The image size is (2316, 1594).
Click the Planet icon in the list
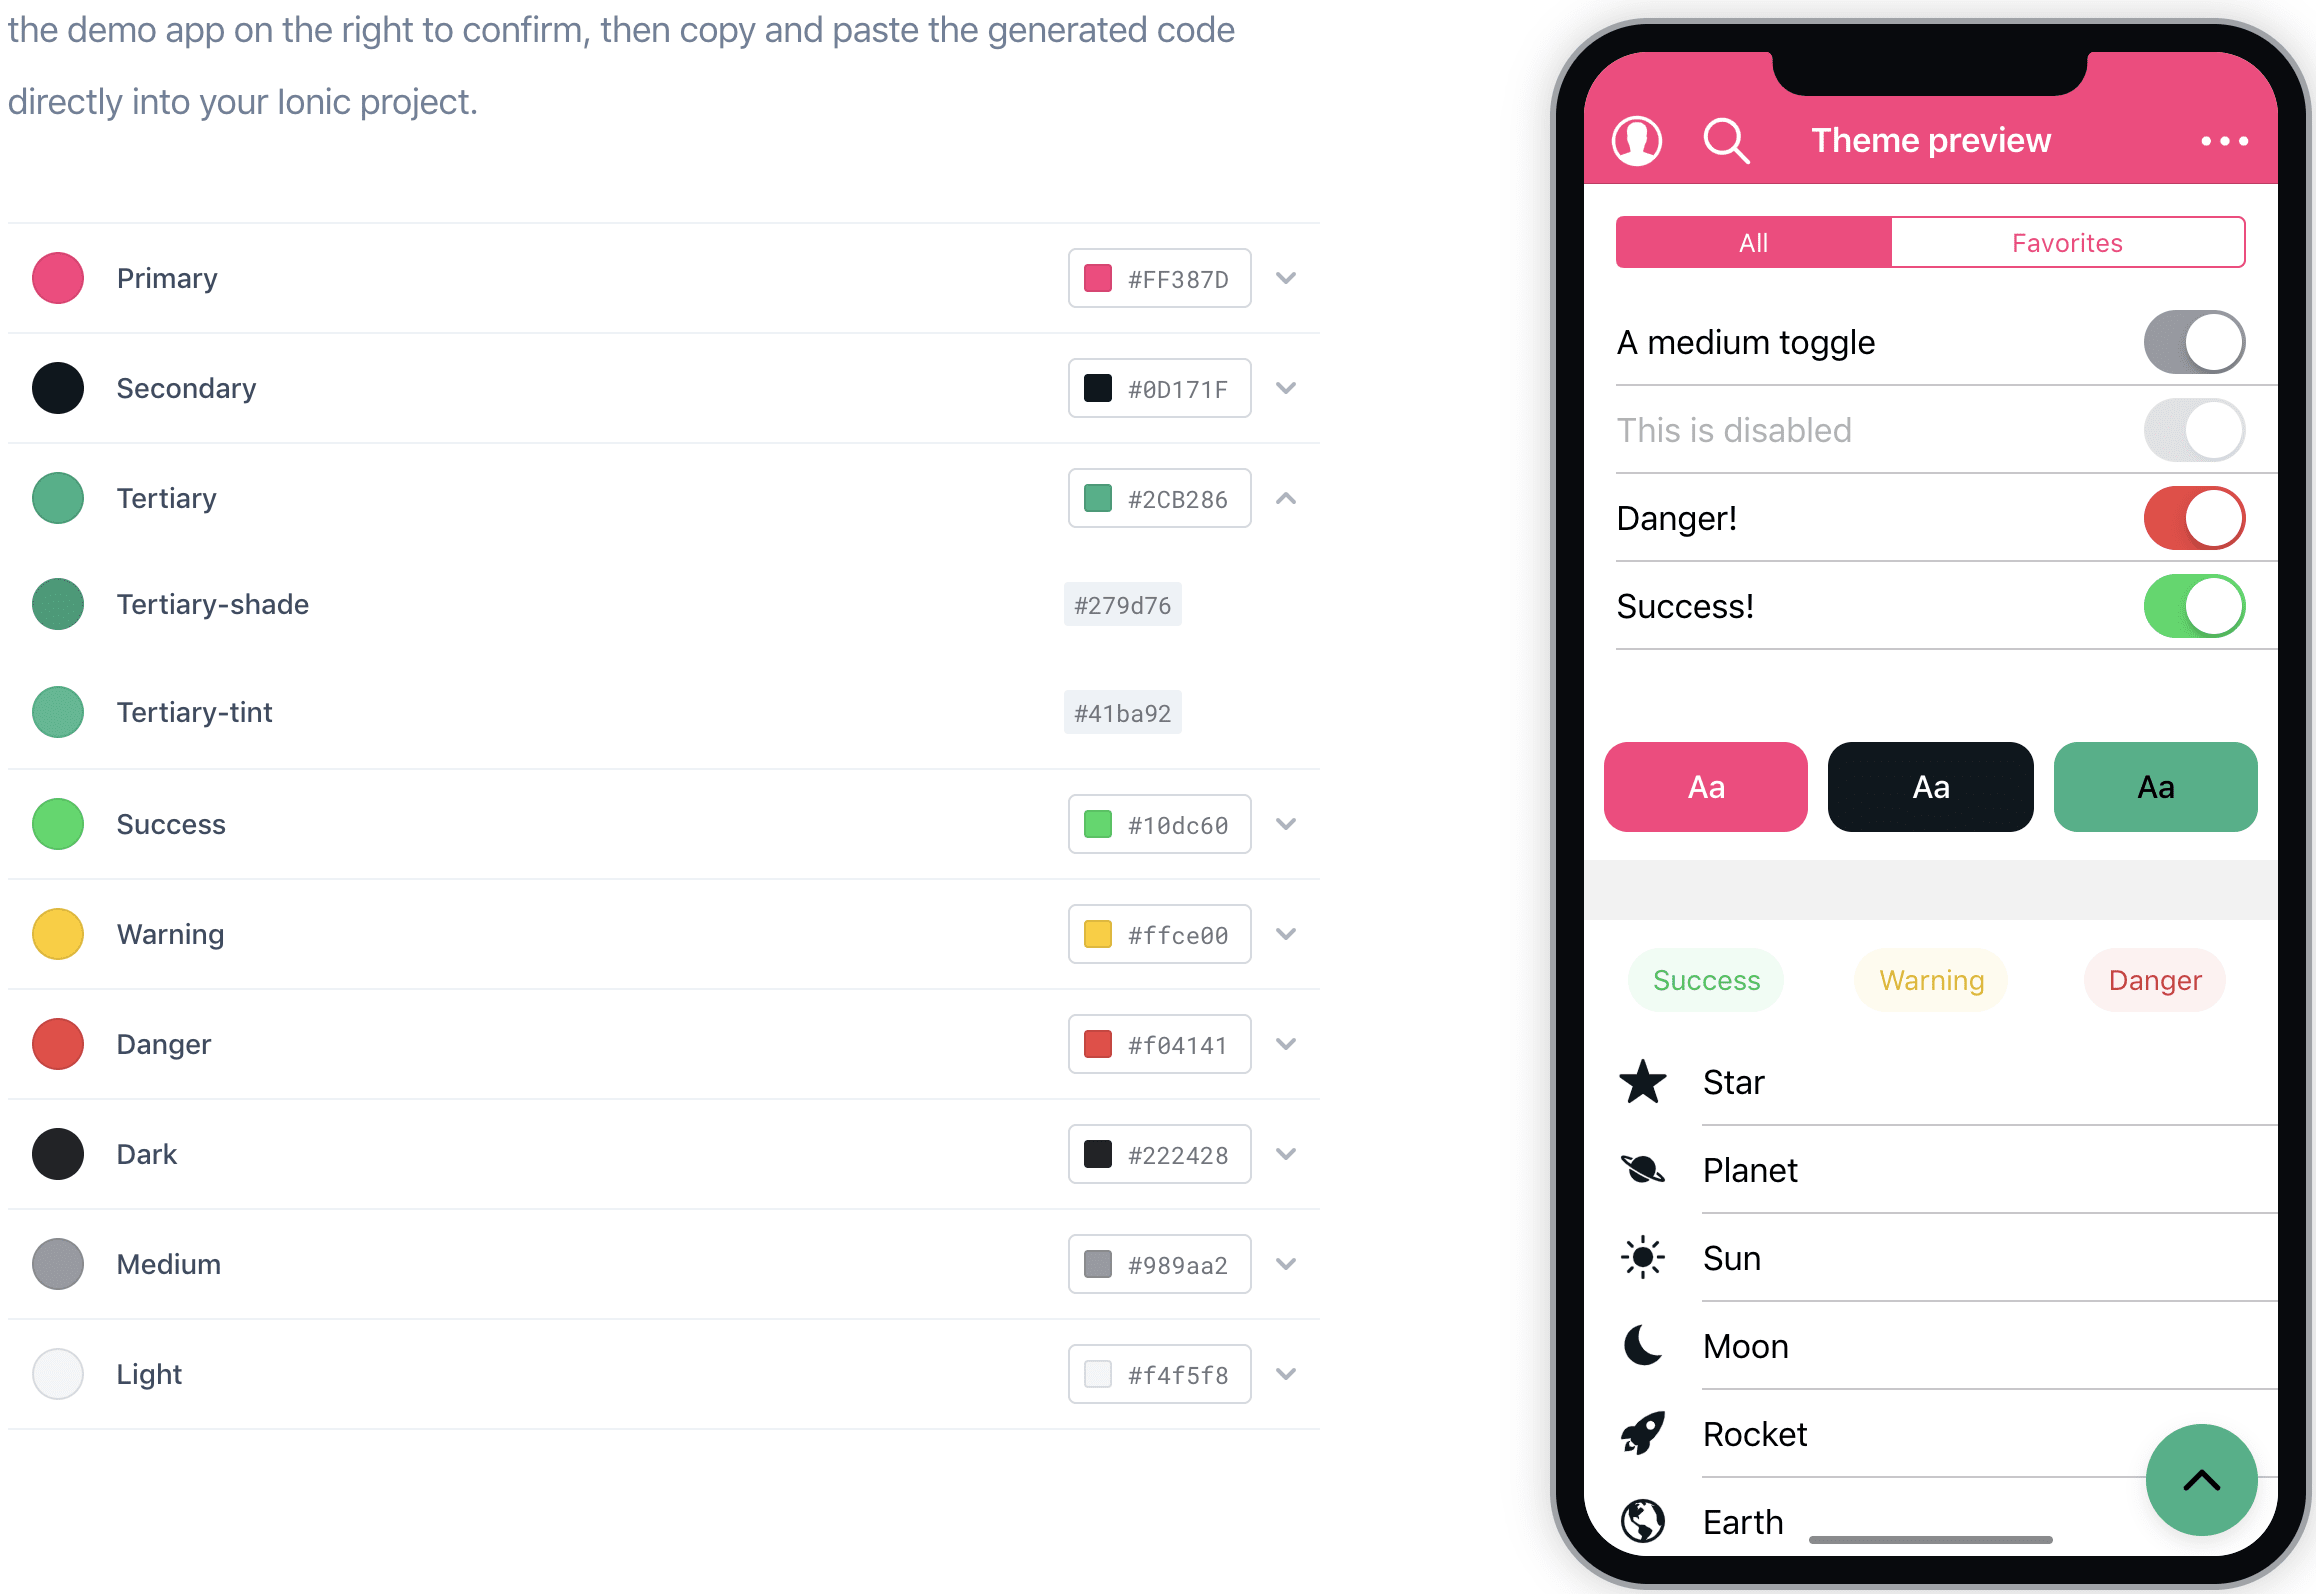pyautogui.click(x=1640, y=1168)
